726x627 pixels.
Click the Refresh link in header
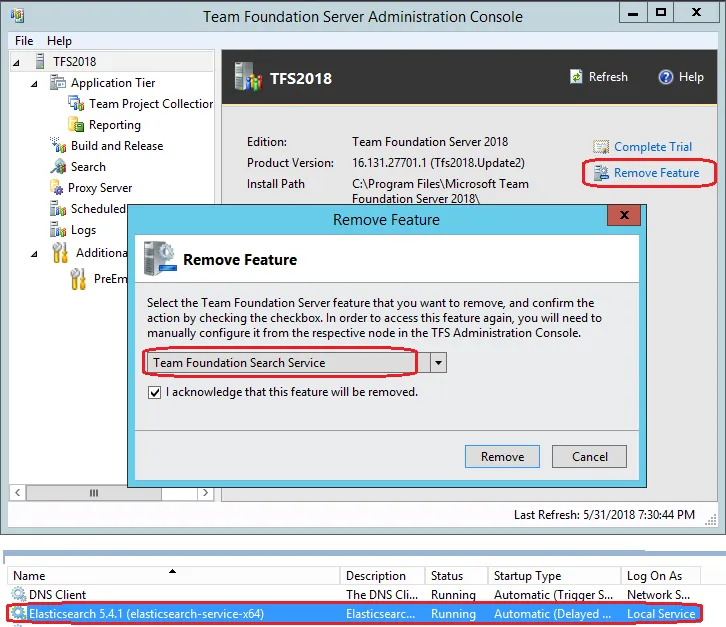tap(608, 76)
